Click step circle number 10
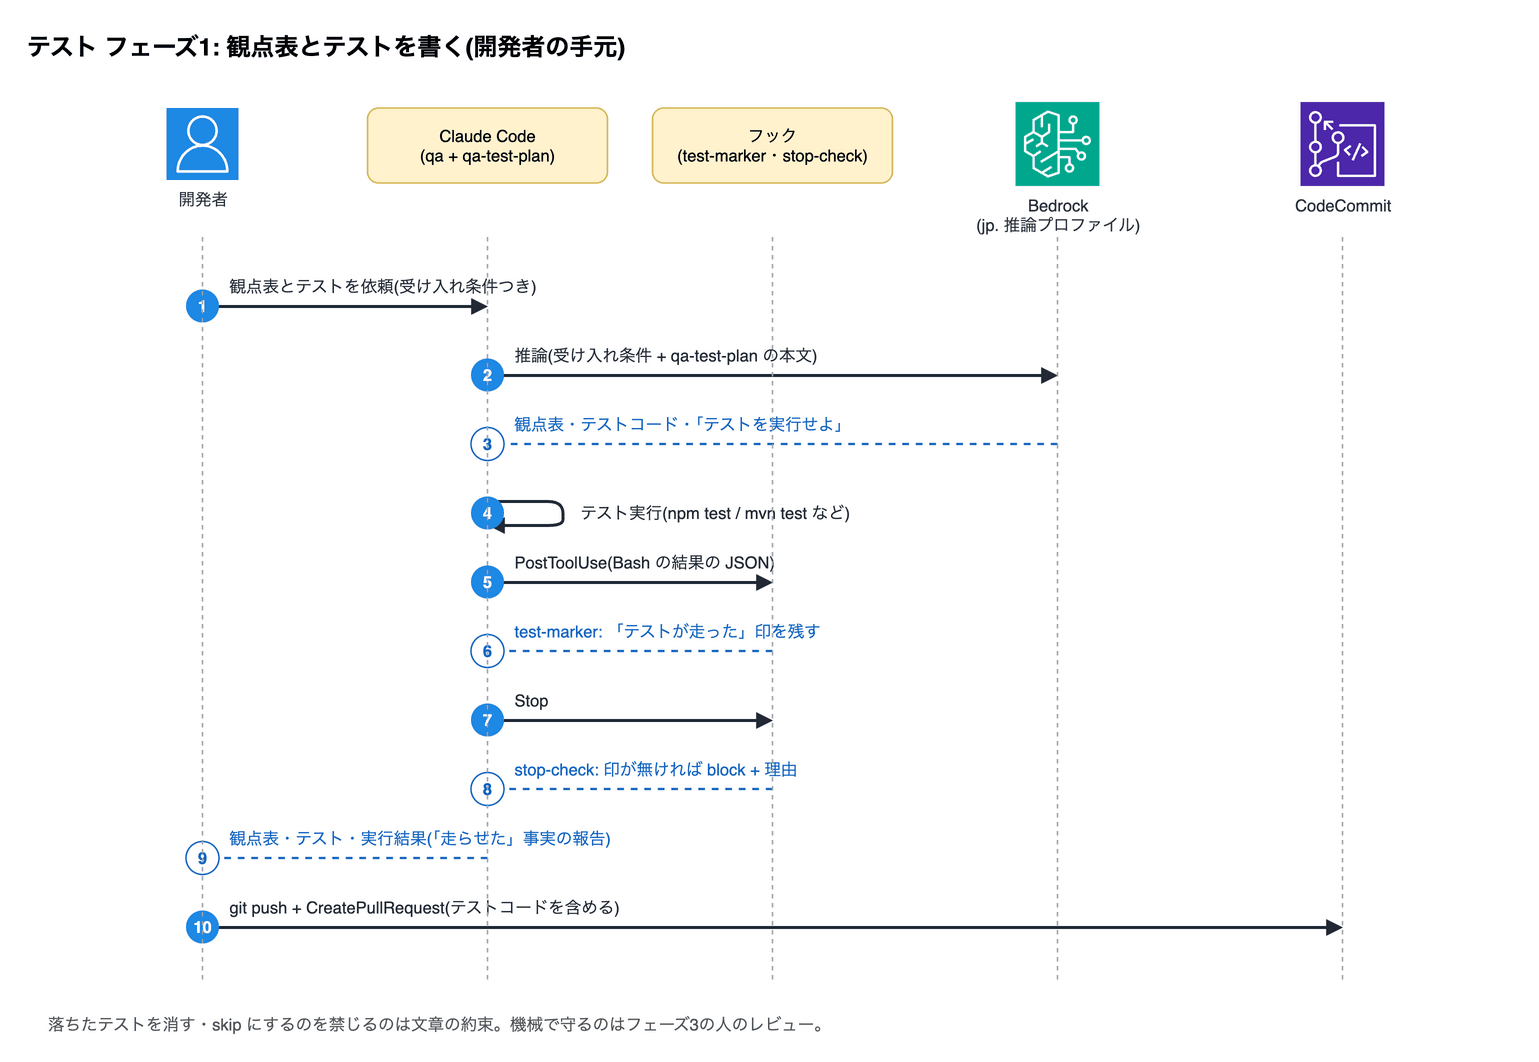Viewport: 1539px width, 1062px height. point(202,927)
